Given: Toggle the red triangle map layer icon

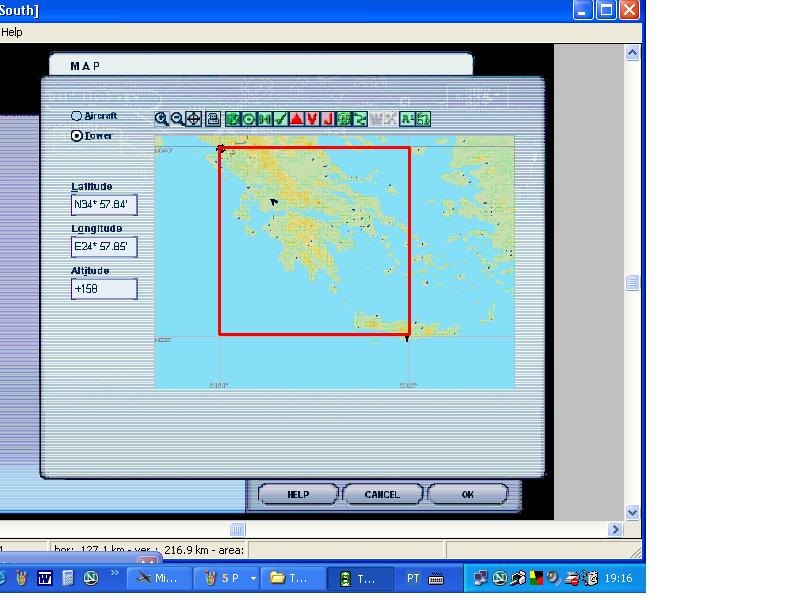Looking at the screenshot, I should coord(297,119).
